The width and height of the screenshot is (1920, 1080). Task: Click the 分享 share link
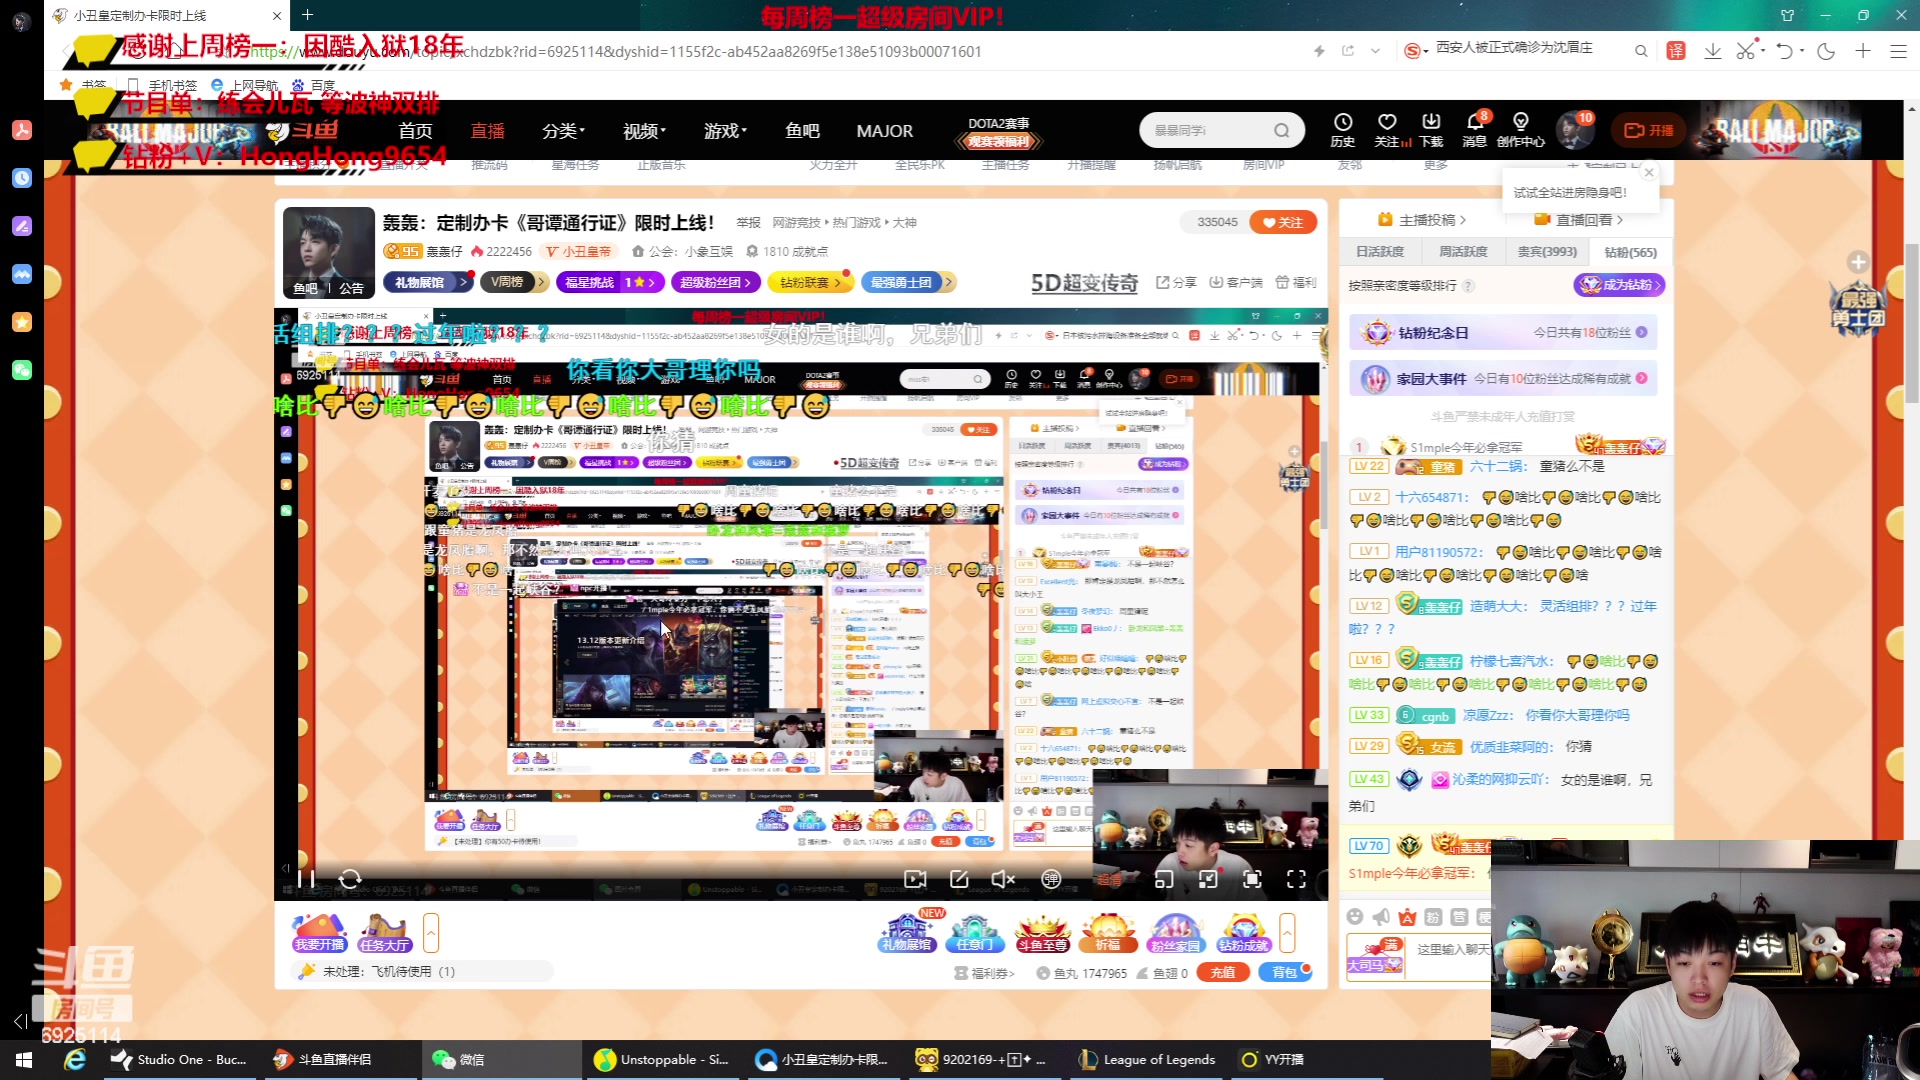(1177, 283)
